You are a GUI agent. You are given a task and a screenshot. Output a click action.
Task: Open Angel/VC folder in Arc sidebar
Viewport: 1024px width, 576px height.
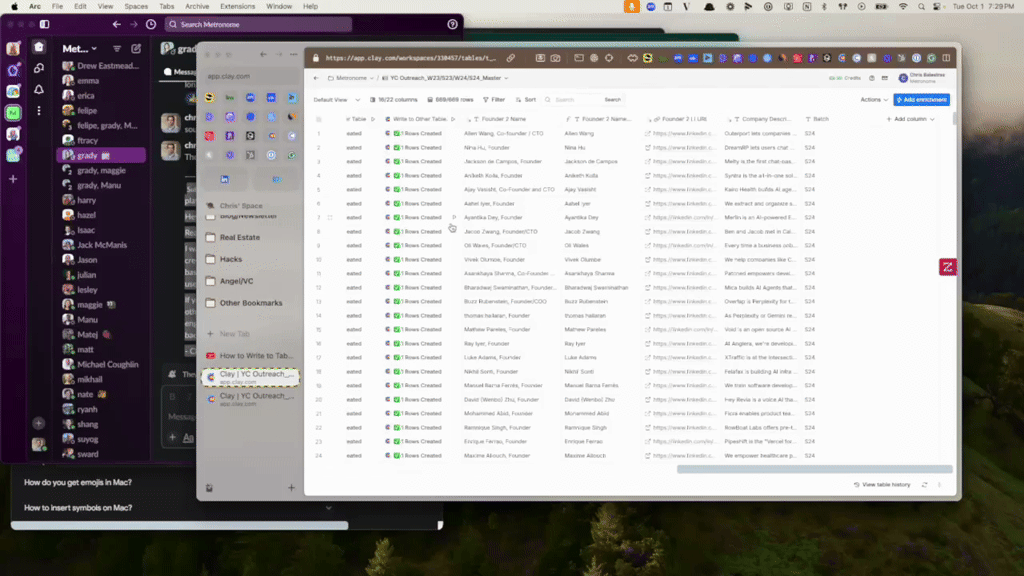236,281
